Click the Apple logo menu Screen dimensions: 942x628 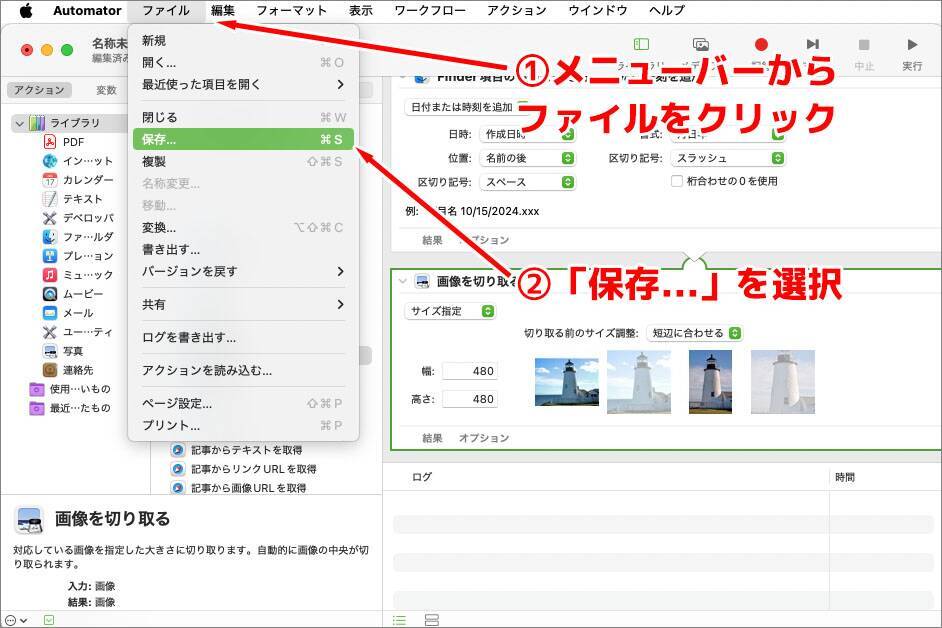click(x=26, y=10)
